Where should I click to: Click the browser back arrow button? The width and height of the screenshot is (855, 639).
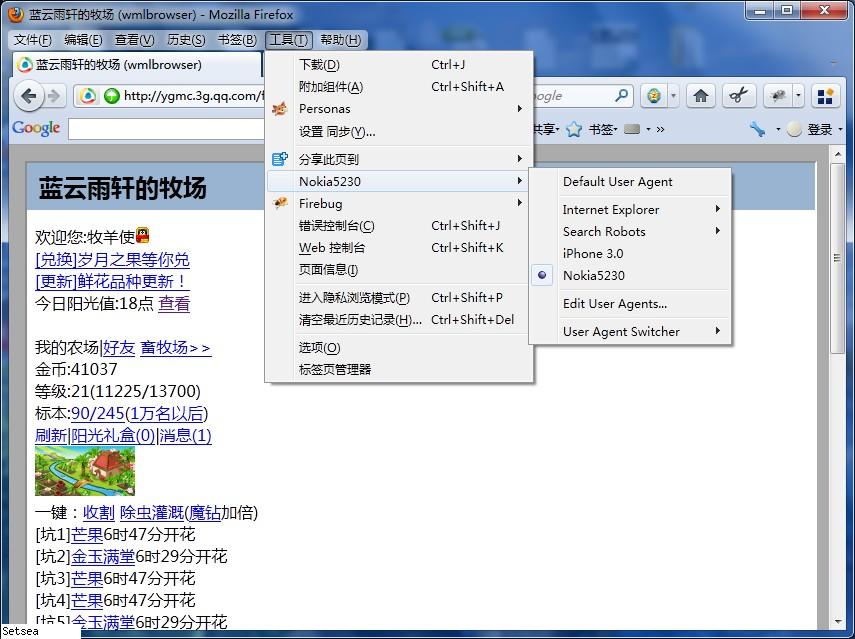29,97
